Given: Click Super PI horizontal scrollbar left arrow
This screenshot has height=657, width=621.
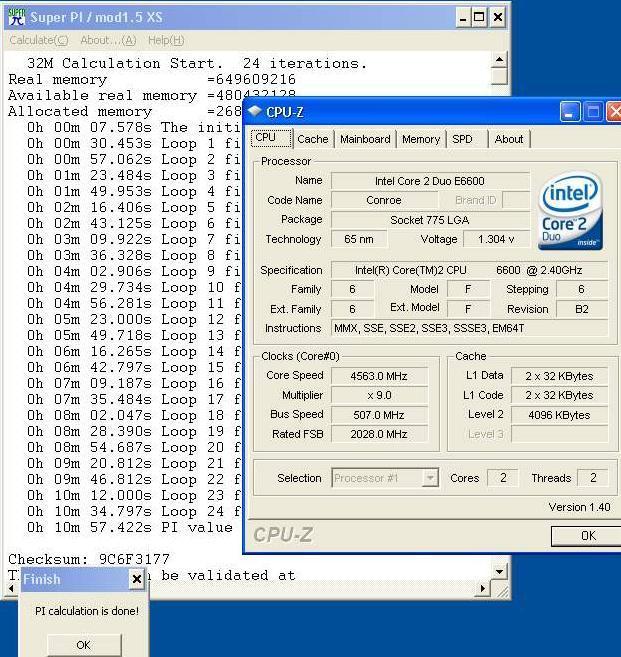Looking at the screenshot, I should pyautogui.click(x=11, y=588).
